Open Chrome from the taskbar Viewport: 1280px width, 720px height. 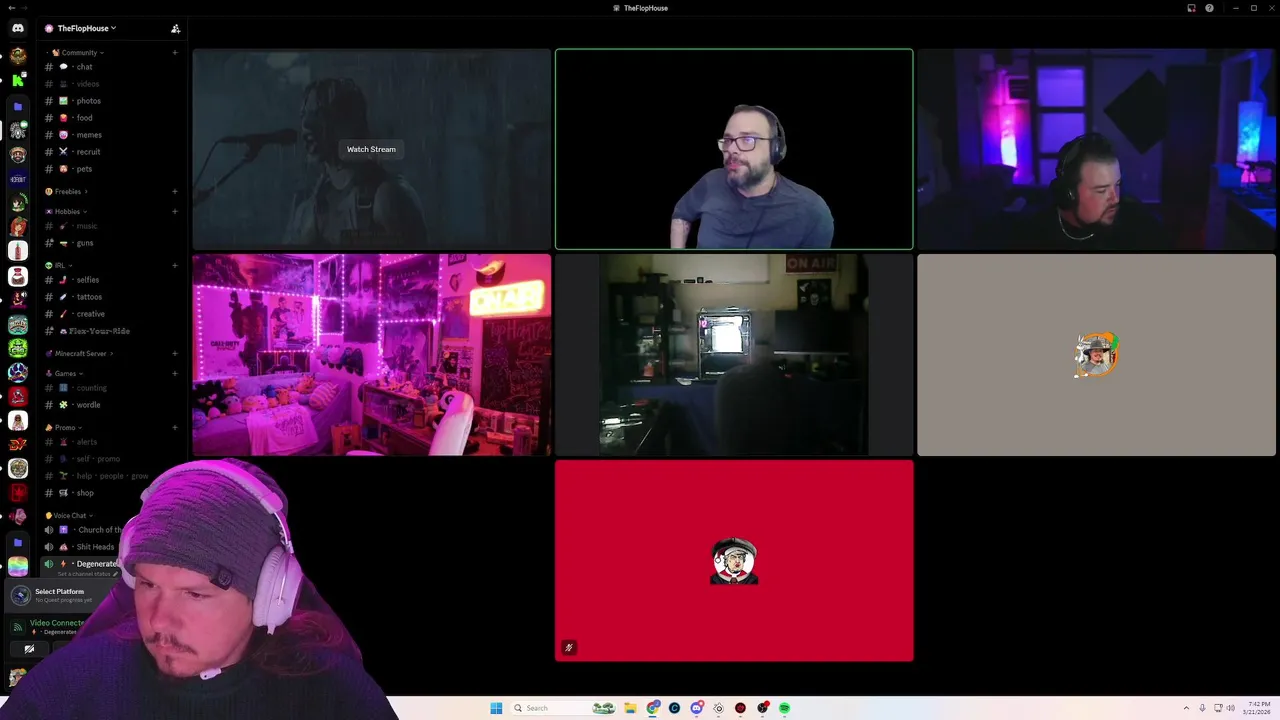652,708
